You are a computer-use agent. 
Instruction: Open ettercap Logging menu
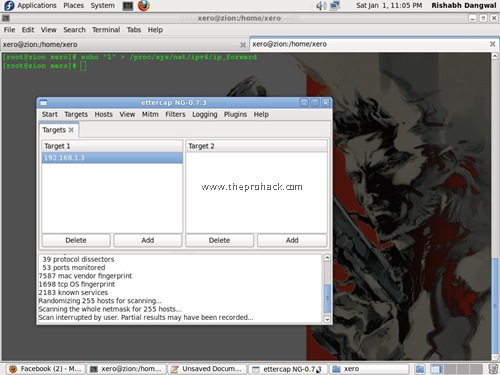coord(205,114)
